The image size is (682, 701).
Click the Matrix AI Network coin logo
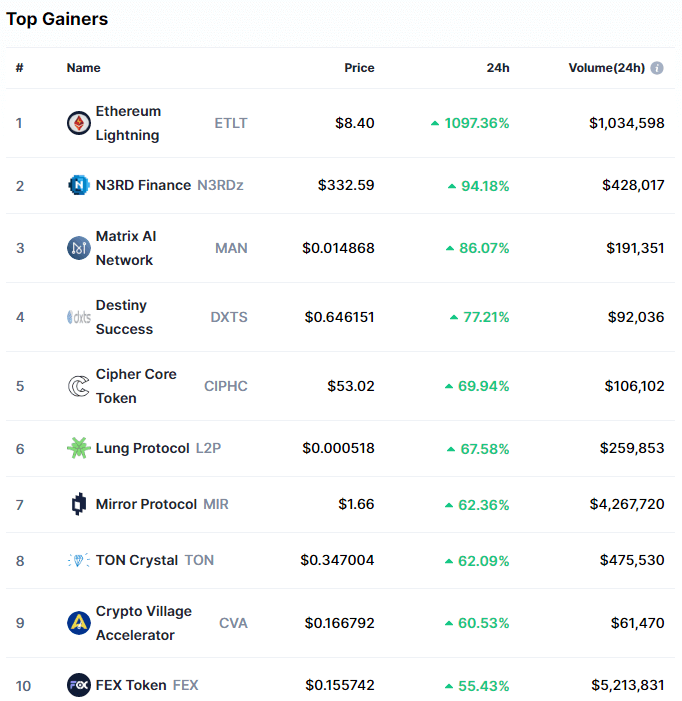[79, 248]
